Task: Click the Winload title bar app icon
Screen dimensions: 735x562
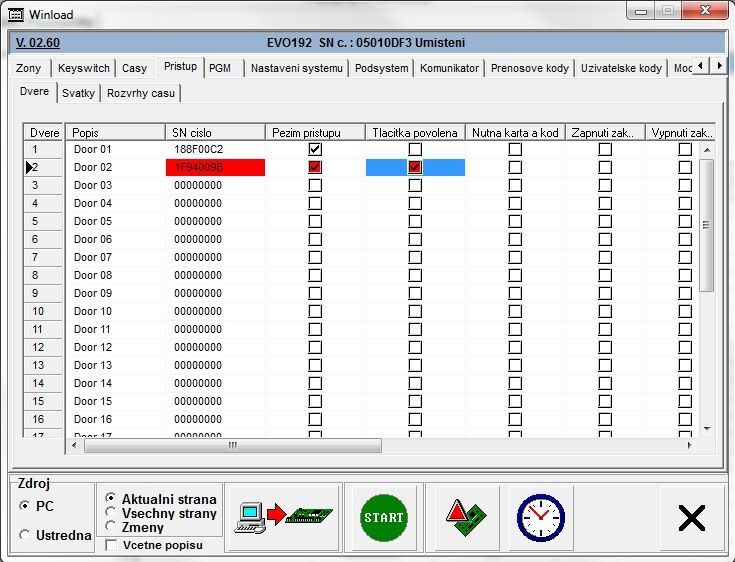Action: click(x=15, y=15)
